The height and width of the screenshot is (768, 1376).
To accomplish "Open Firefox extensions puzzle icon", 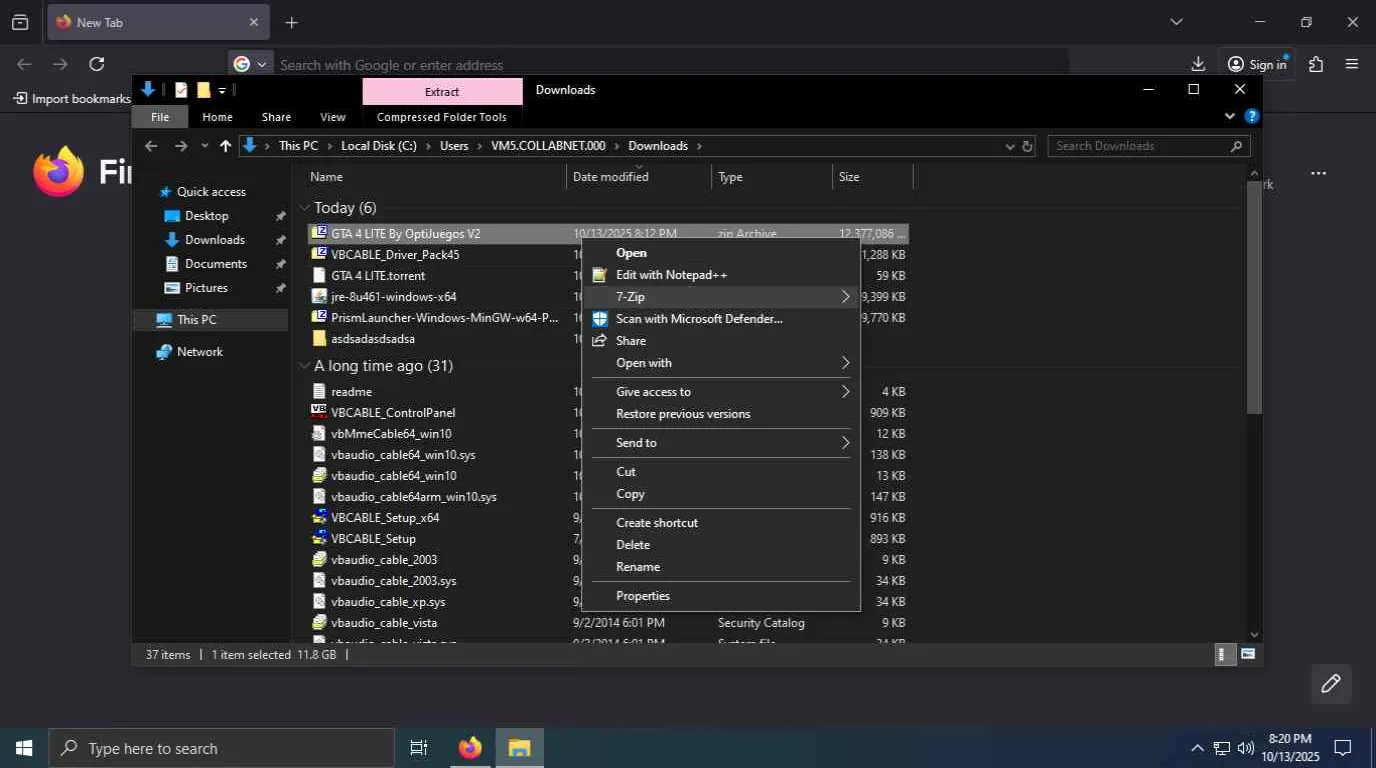I will point(1316,64).
